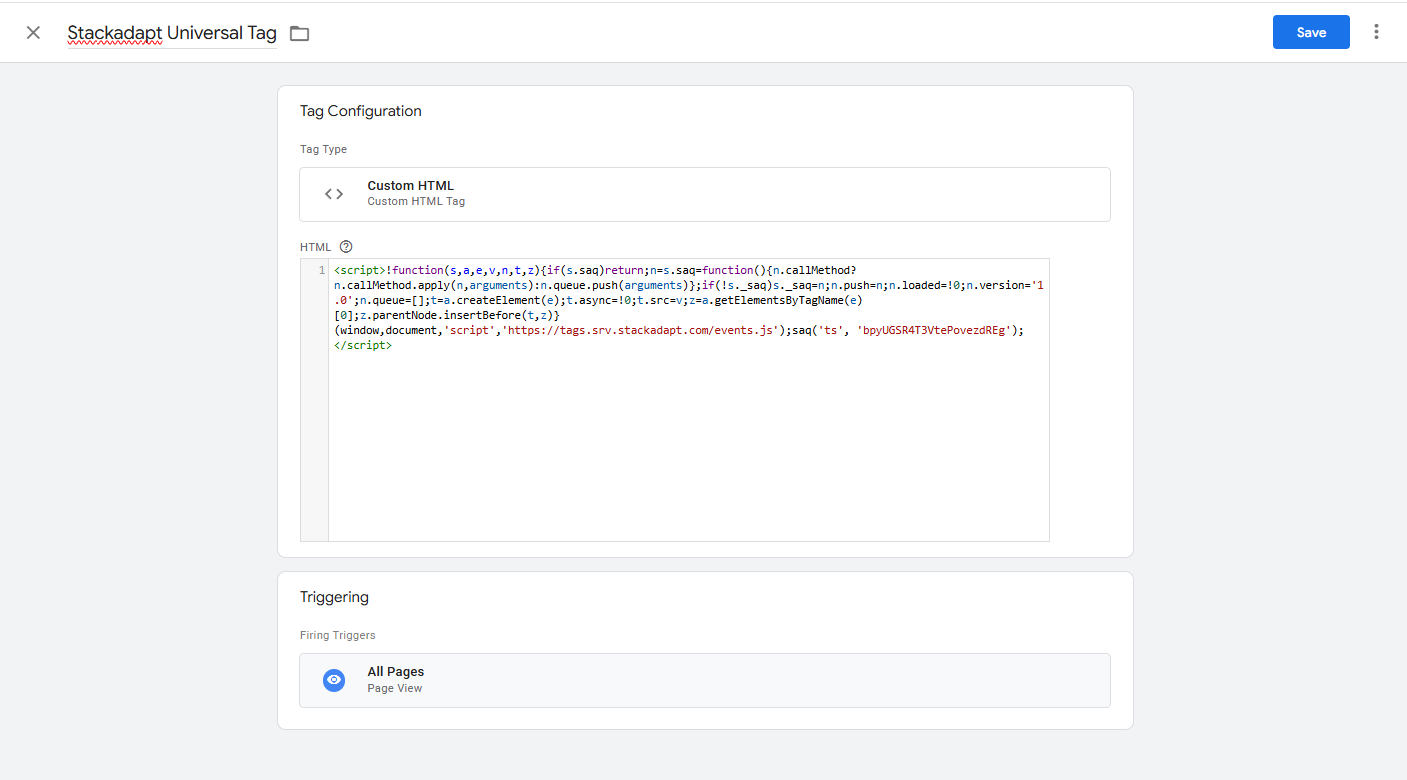Open the folder icon beside tag name
The image size is (1407, 780).
(299, 33)
